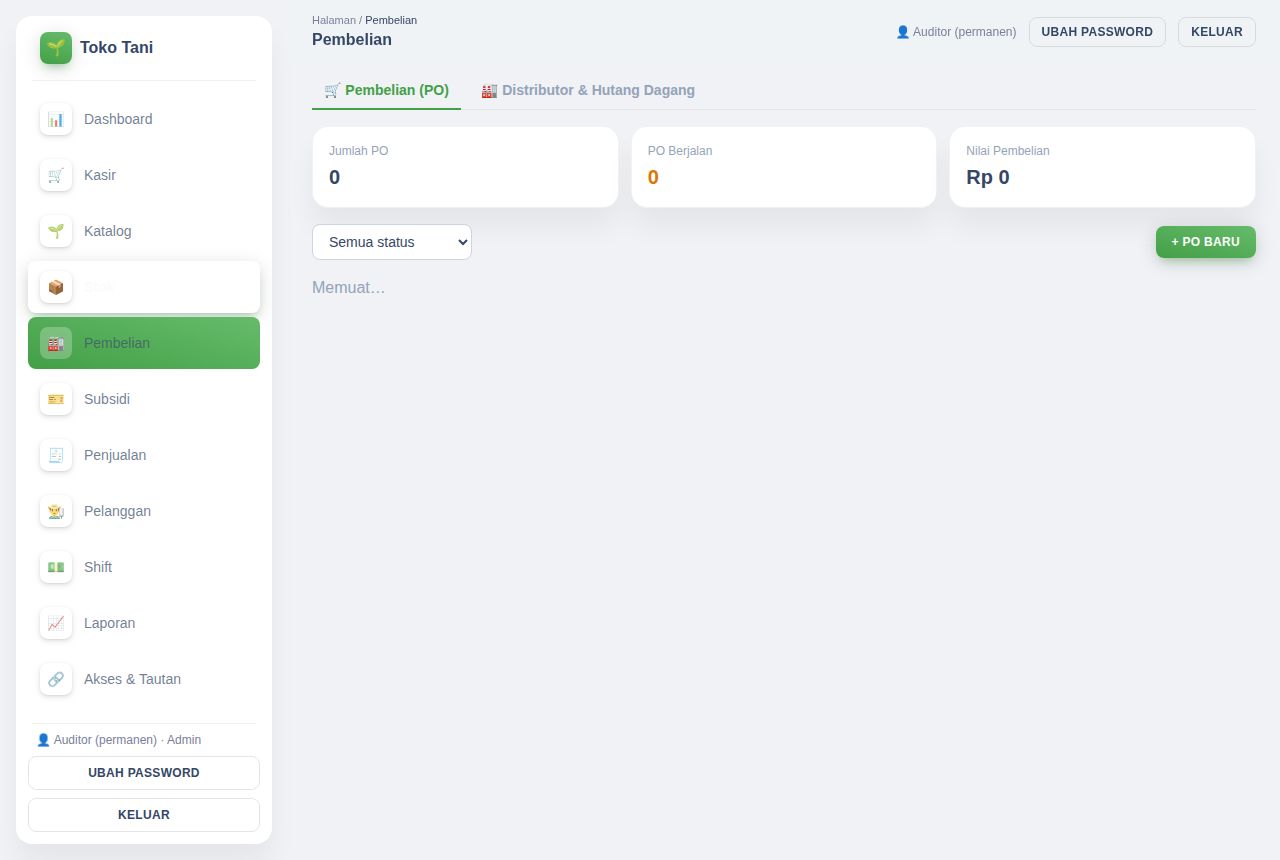Switch to Distributor & Hutang Dagang tab
This screenshot has width=1280, height=860.
(x=588, y=90)
